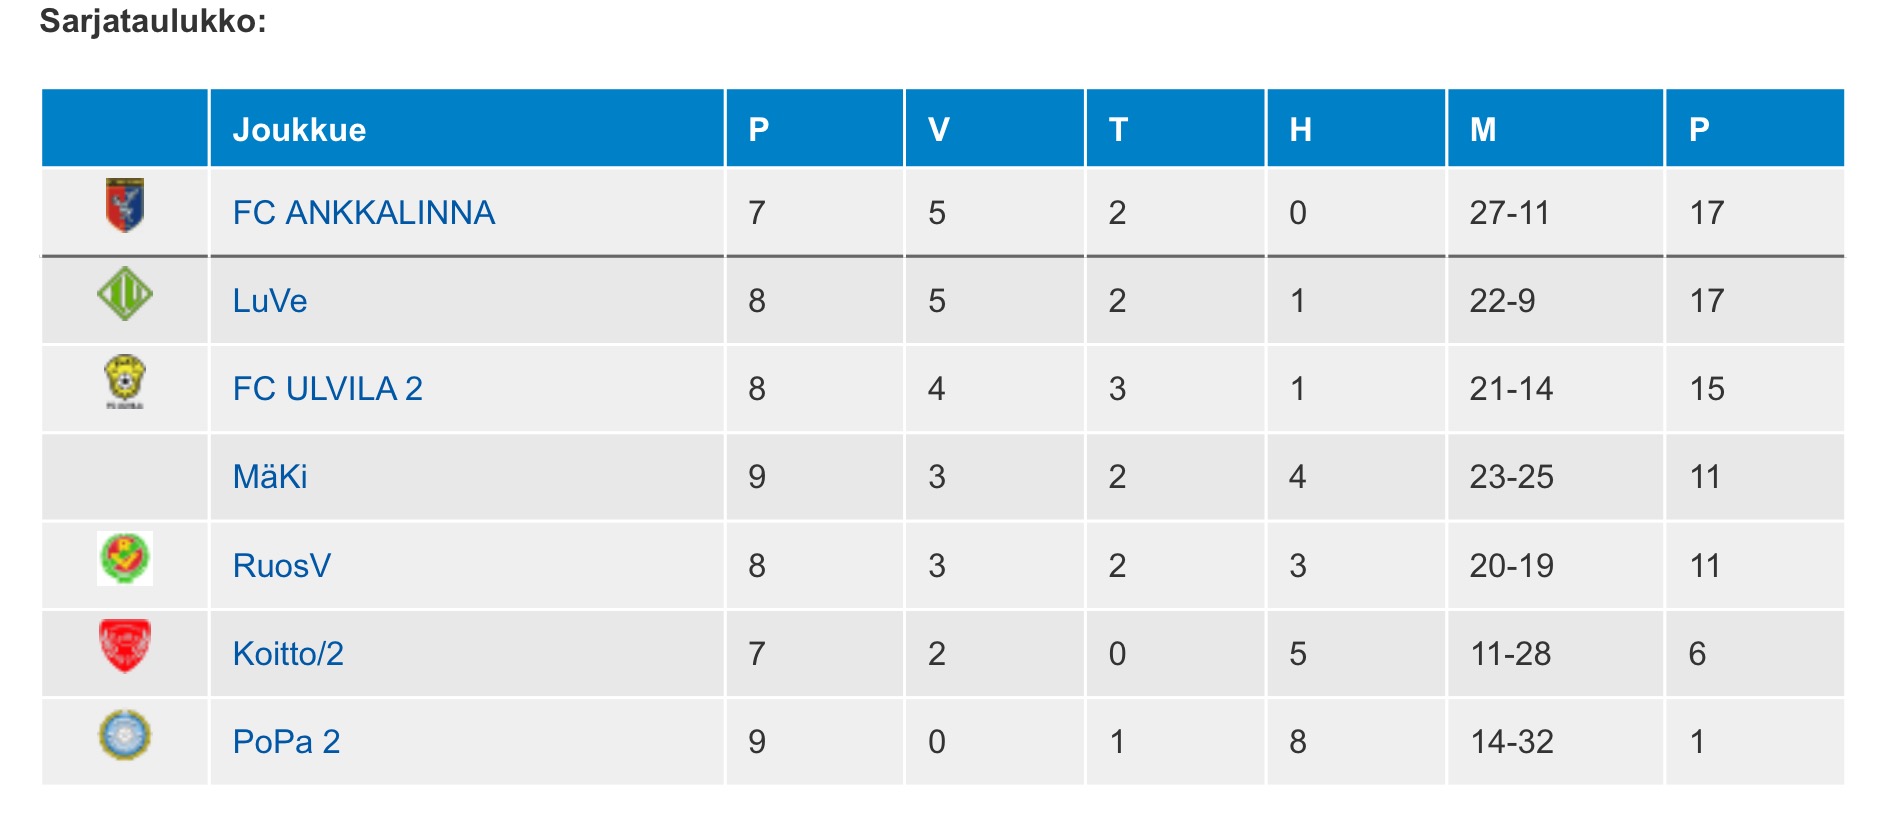Screen dimensions: 1891x820
Task: Click the T draws column header
Action: pos(1118,130)
